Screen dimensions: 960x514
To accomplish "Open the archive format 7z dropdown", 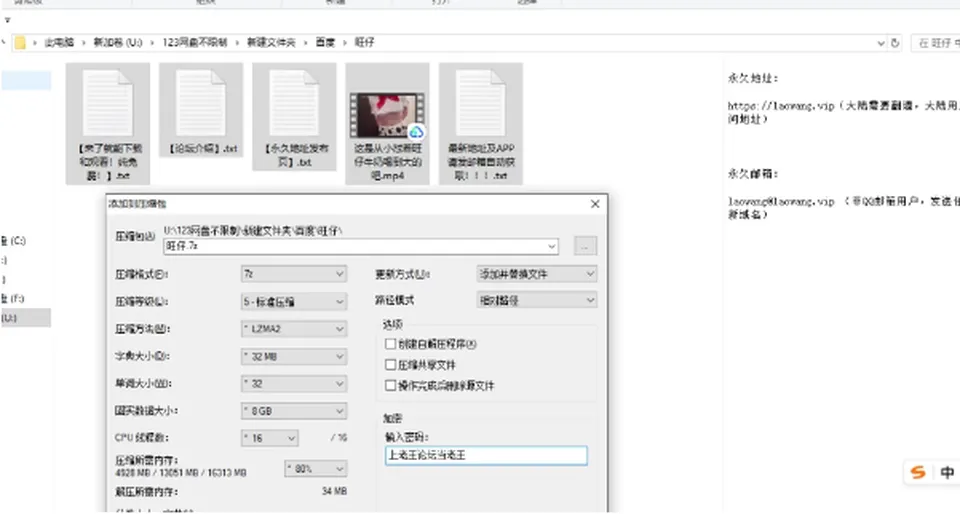I will (294, 274).
